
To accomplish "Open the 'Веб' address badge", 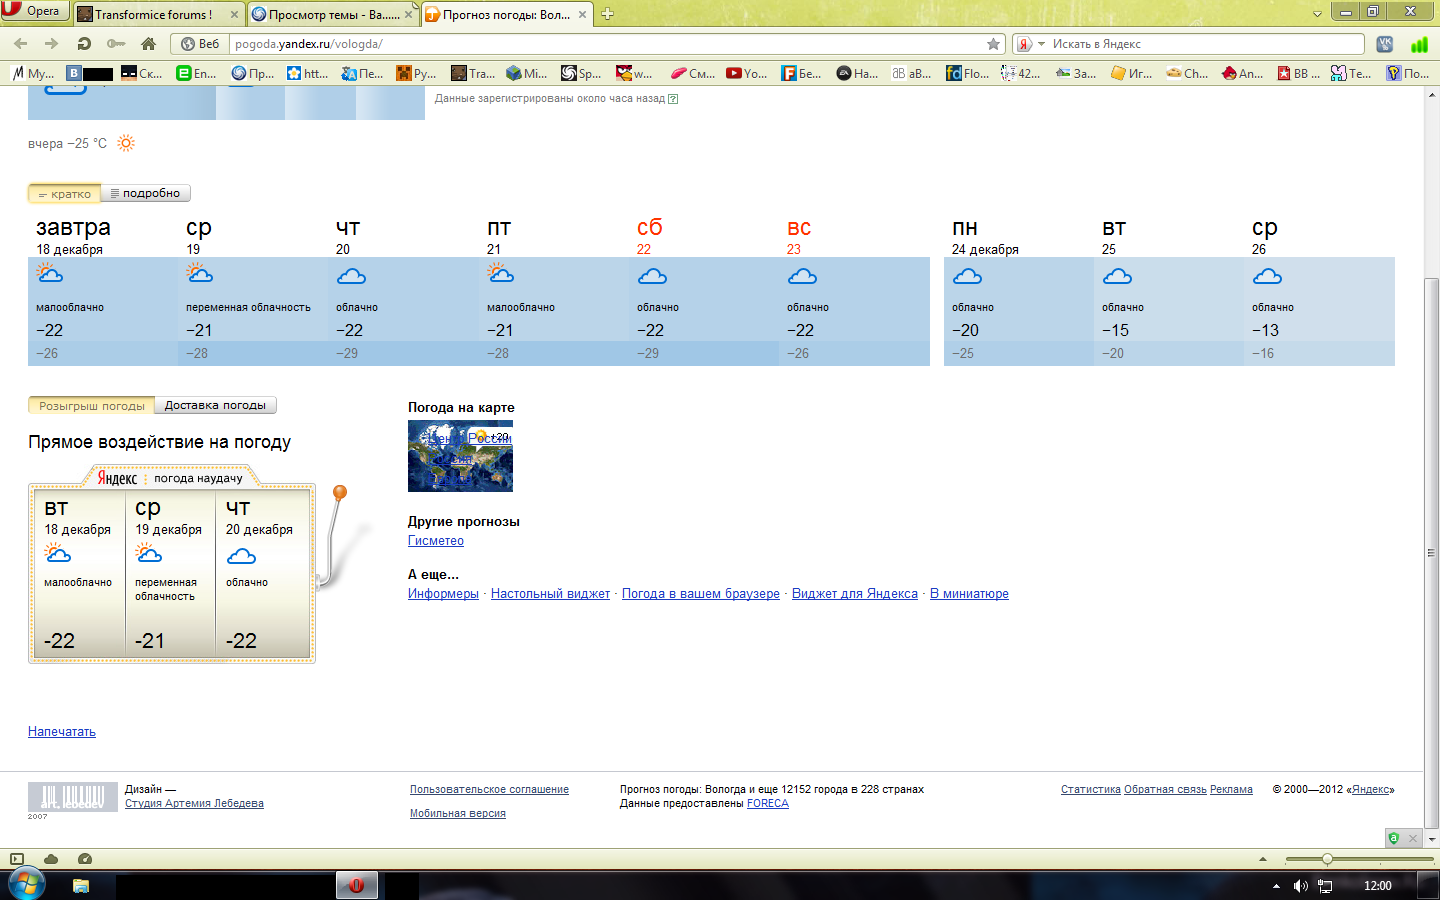I will click(x=201, y=44).
